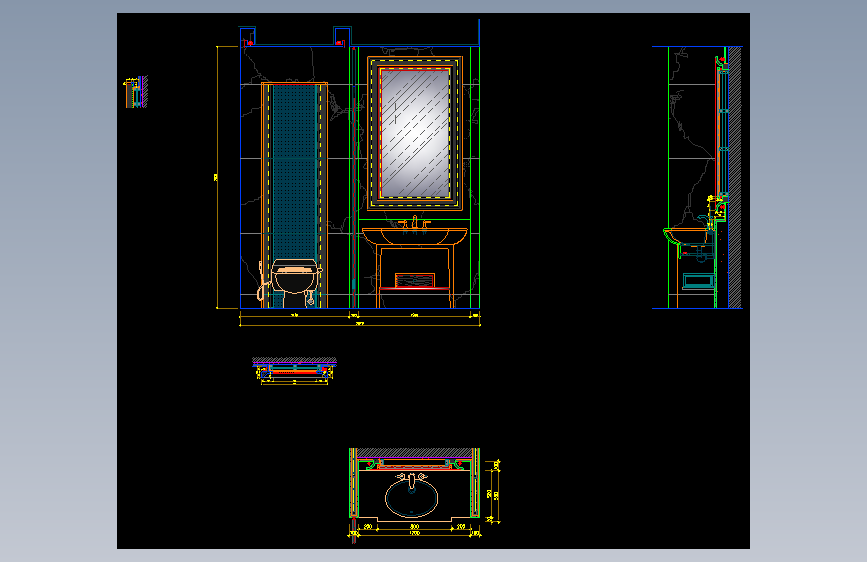Select the overall width dimension below the elevation
867x562 pixels.
click(x=360, y=324)
